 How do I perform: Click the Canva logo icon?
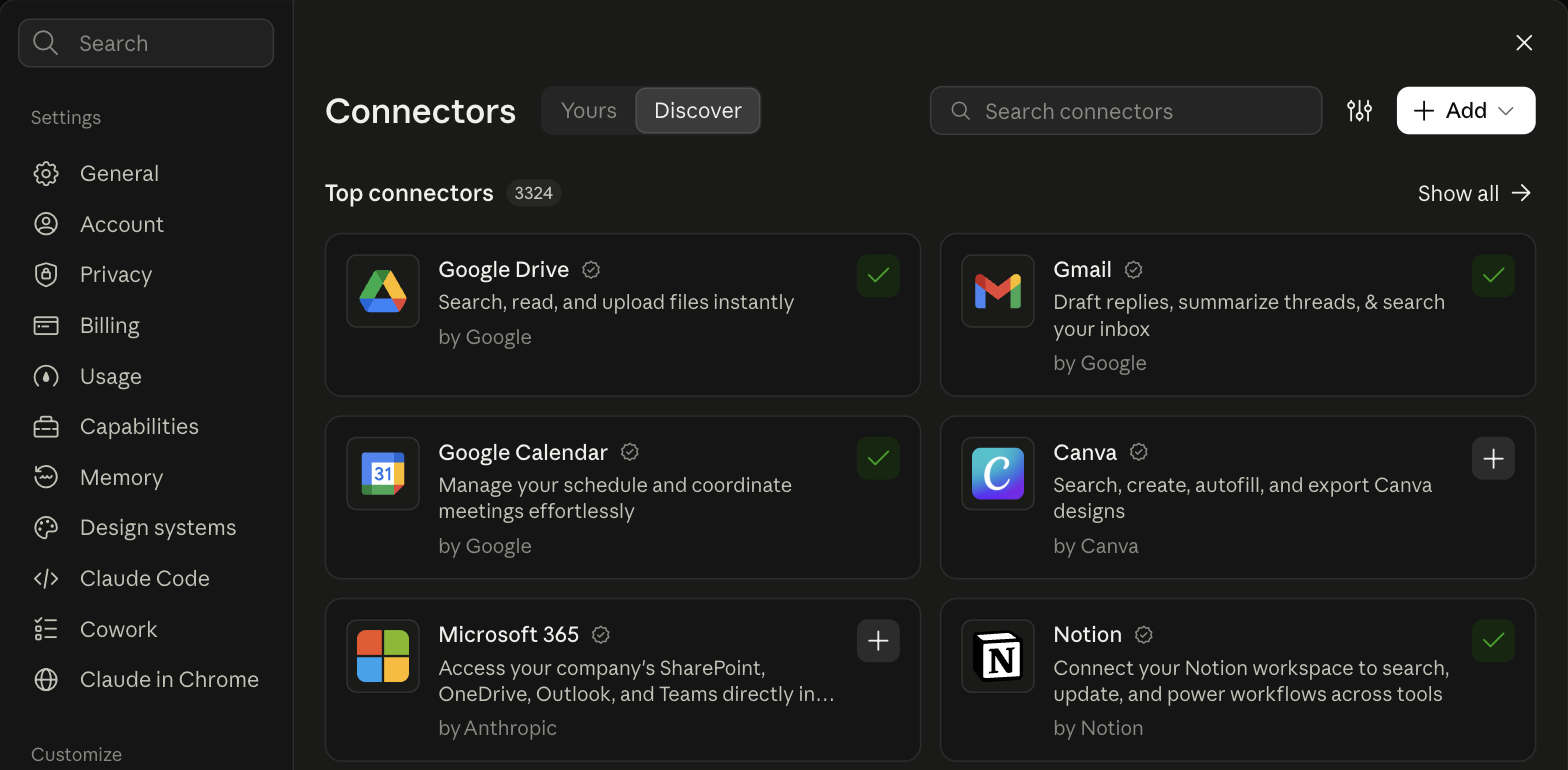[x=998, y=474]
